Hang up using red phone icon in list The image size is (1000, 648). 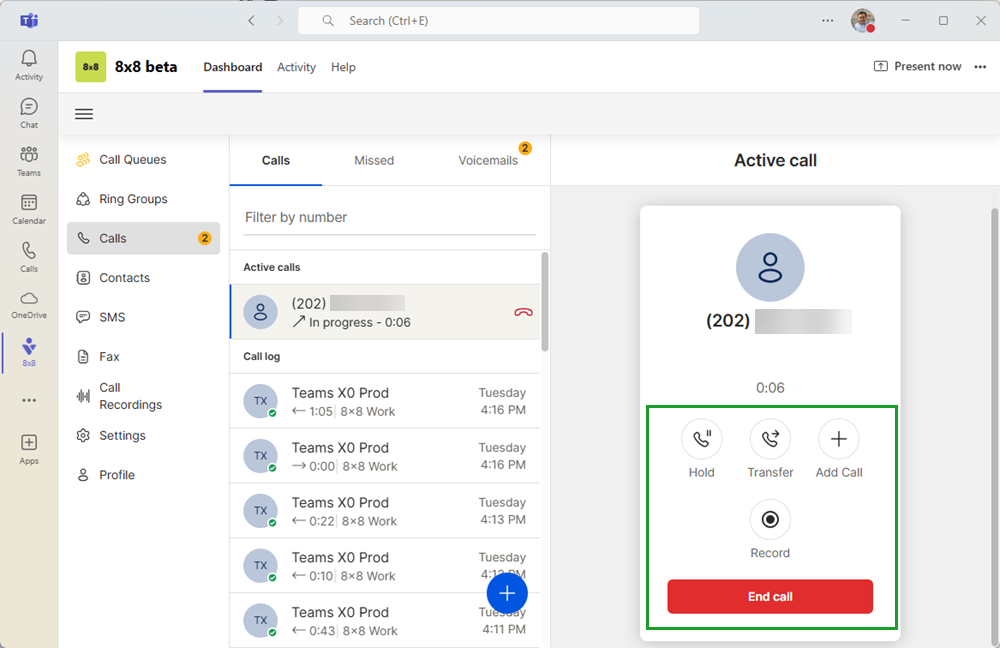[523, 312]
